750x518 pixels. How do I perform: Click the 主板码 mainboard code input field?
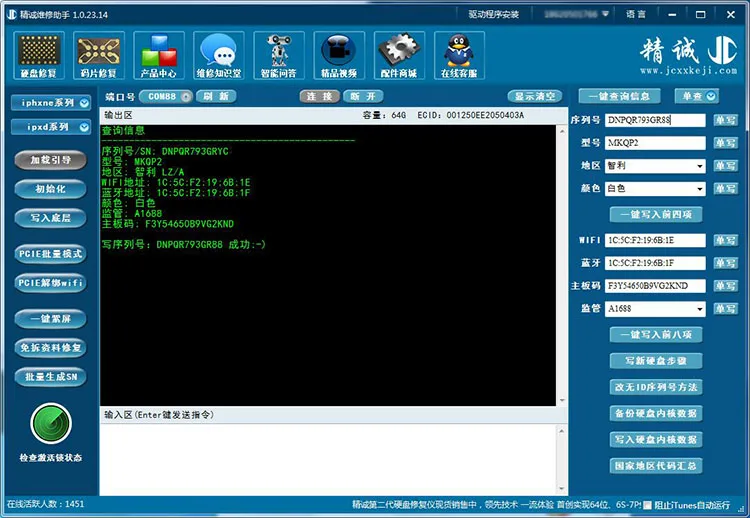tap(655, 286)
